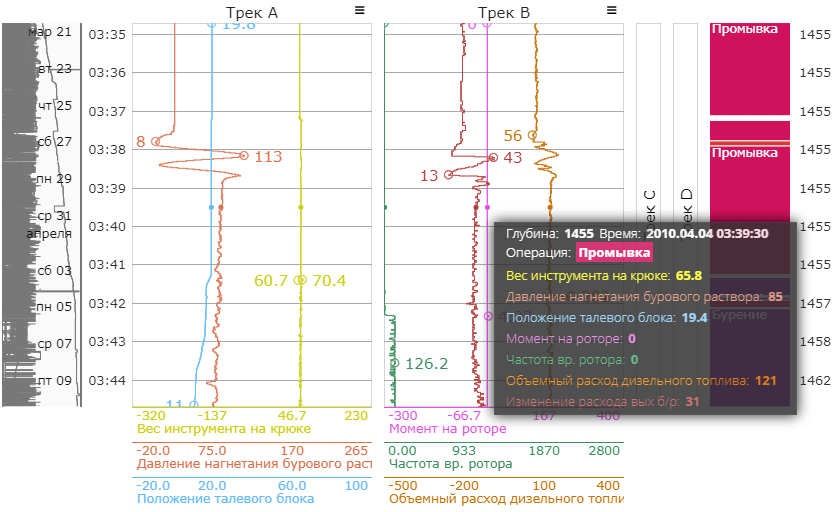
Task: Open the collapsed Трек D column
Action: 686,213
